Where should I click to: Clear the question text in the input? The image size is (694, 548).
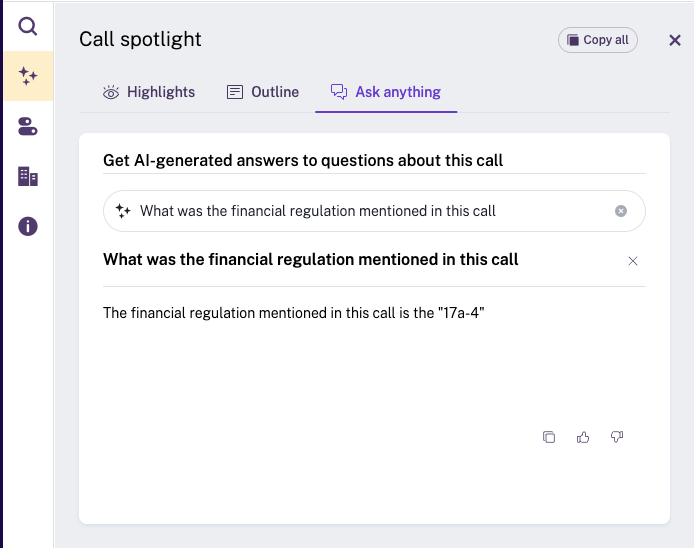tap(621, 211)
